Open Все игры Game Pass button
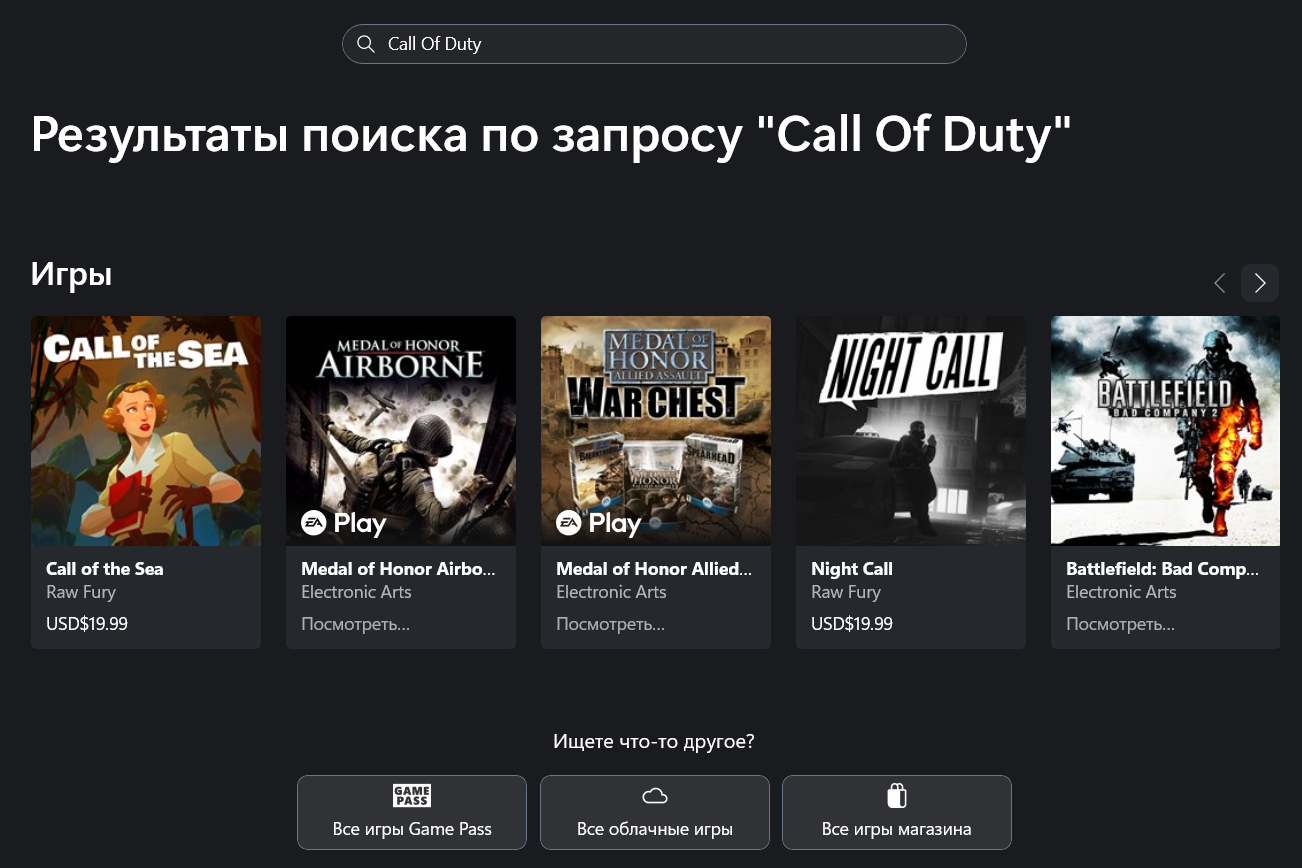This screenshot has width=1302, height=868. click(x=412, y=812)
